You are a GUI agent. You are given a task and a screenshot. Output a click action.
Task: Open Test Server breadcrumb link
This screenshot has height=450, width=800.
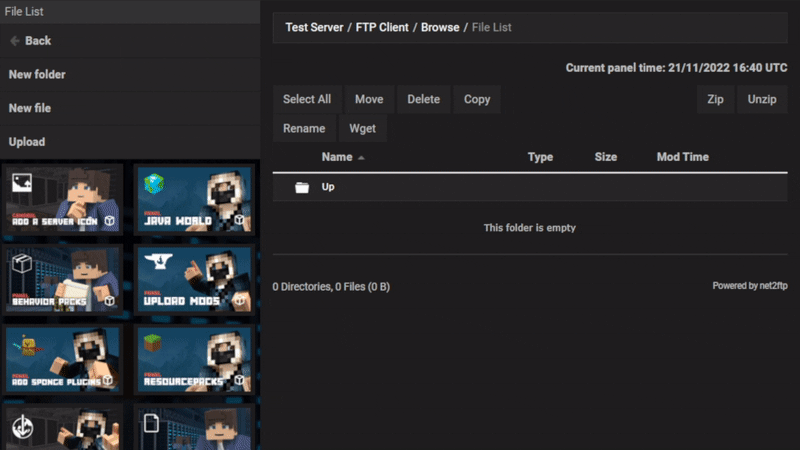tap(315, 27)
